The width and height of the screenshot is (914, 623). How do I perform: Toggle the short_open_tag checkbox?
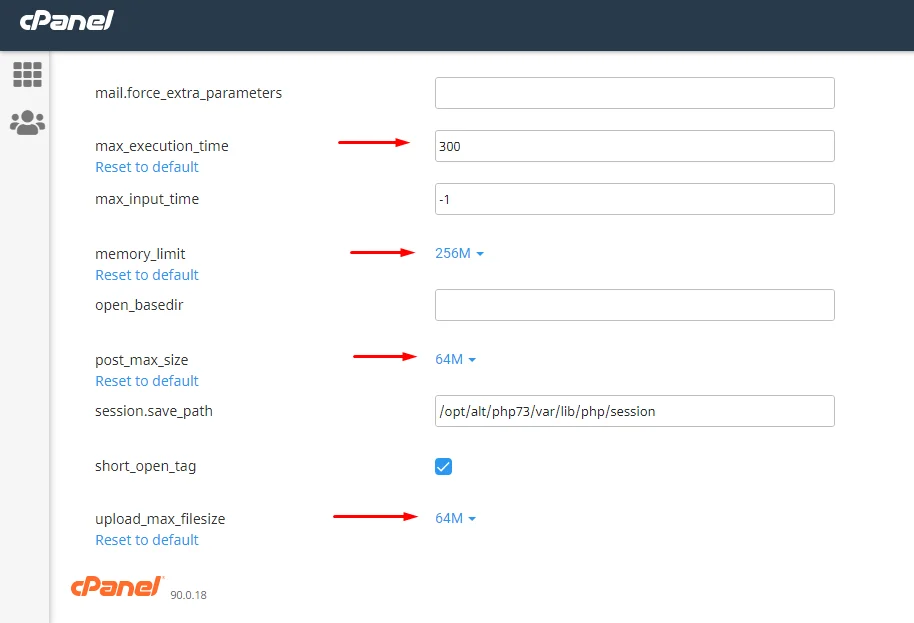443,466
